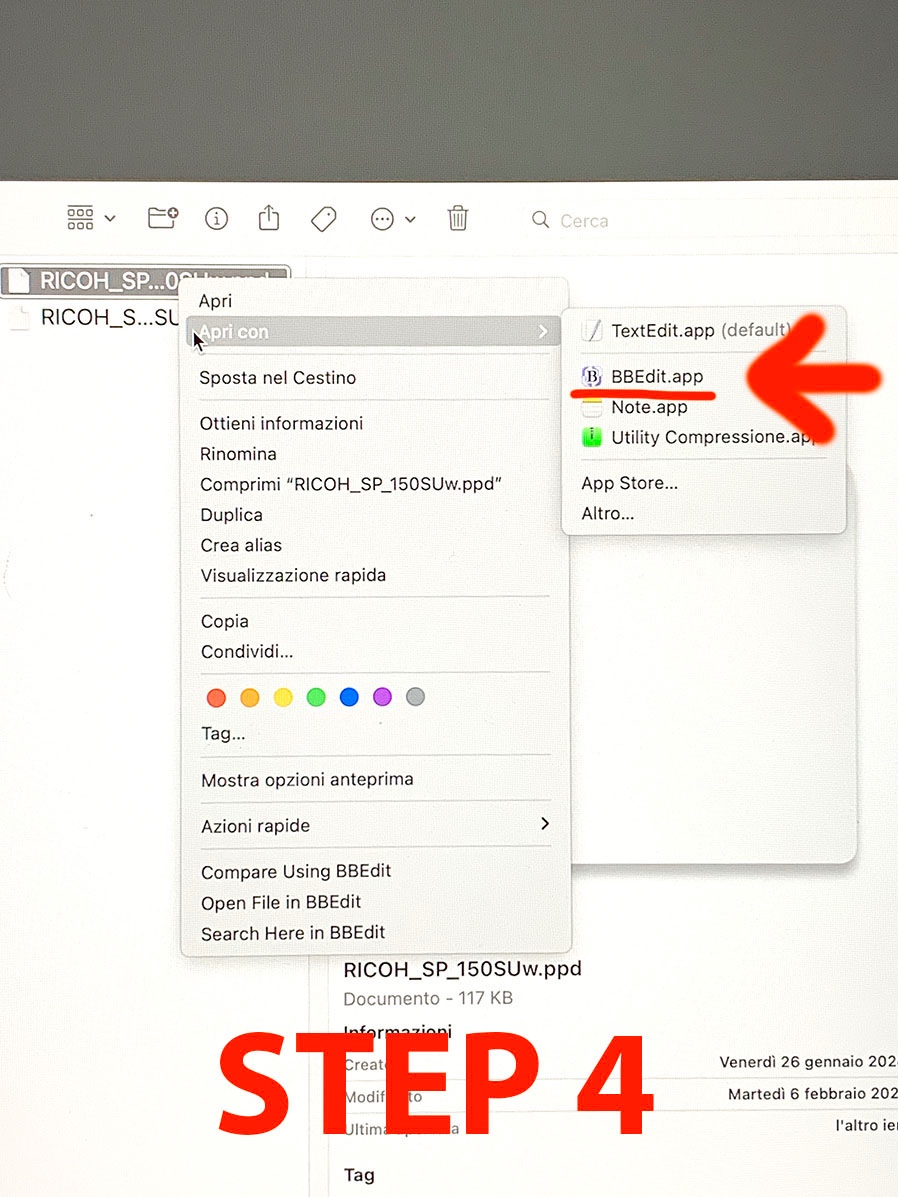Screen dimensions: 898x1197
Task: Choose Visualizzazione rapida
Action: pos(293,575)
